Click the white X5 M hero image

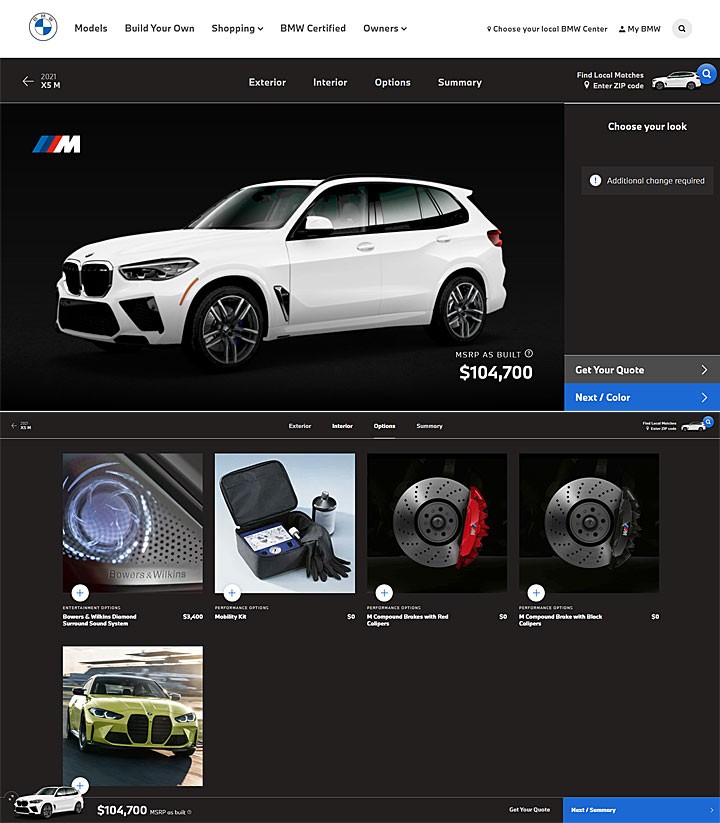coord(281,270)
